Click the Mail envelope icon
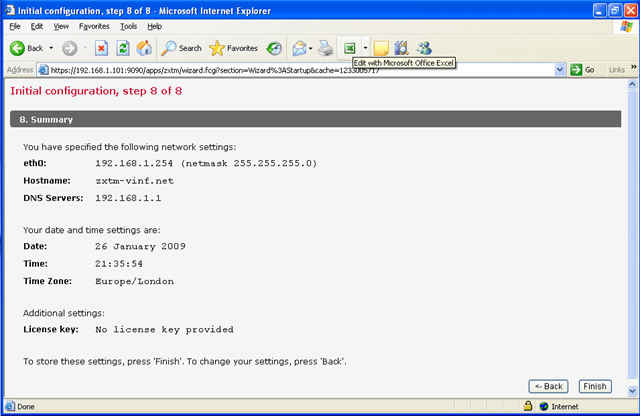This screenshot has width=640, height=416. 299,48
